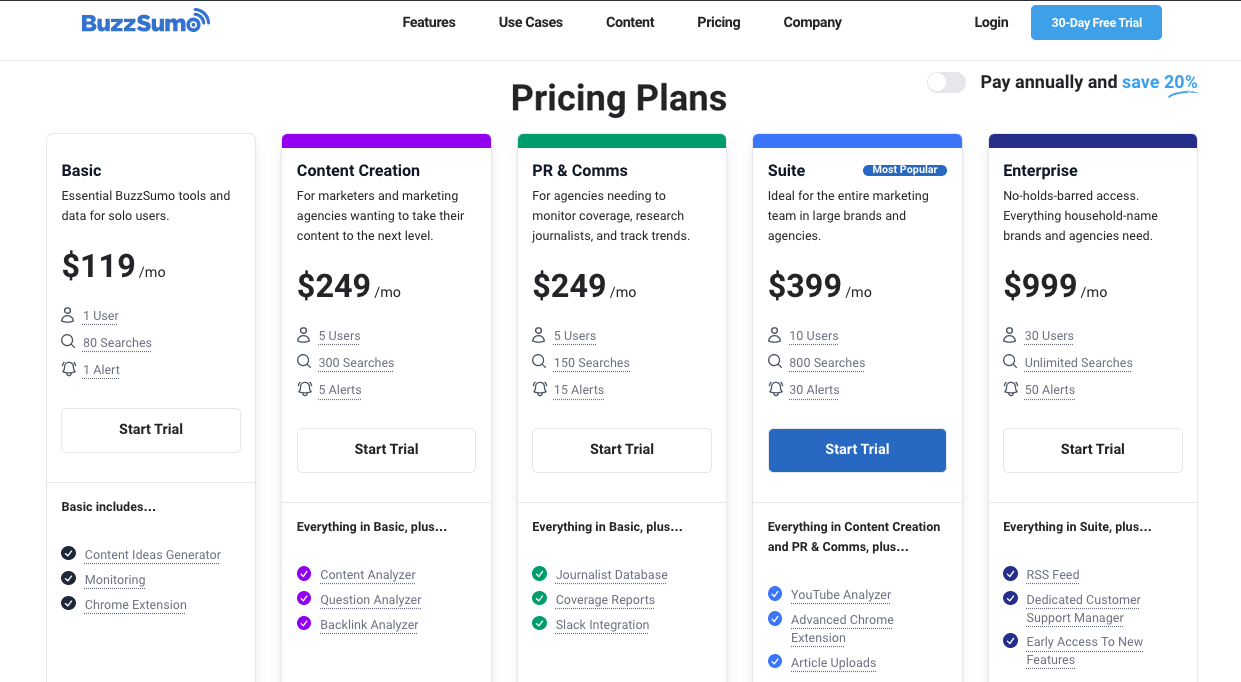Open the Pricing menu

coord(718,22)
